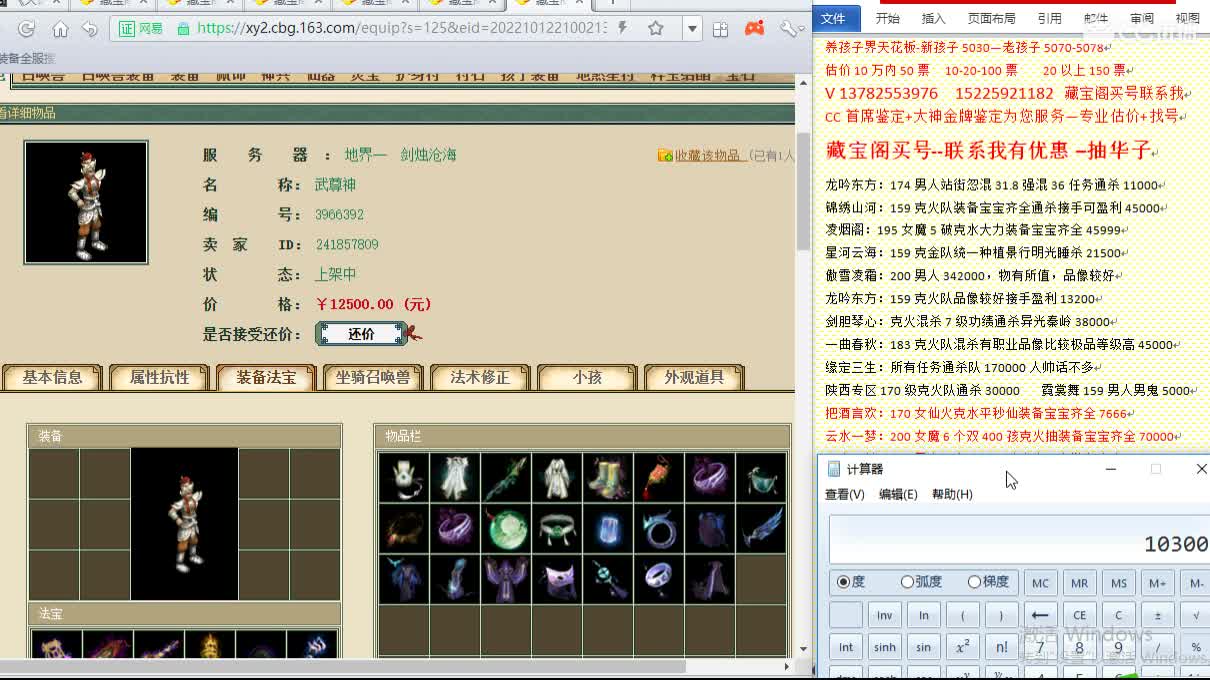The height and width of the screenshot is (680, 1210).
Task: Click the lightning speed-mode icon in address bar
Action: (622, 29)
